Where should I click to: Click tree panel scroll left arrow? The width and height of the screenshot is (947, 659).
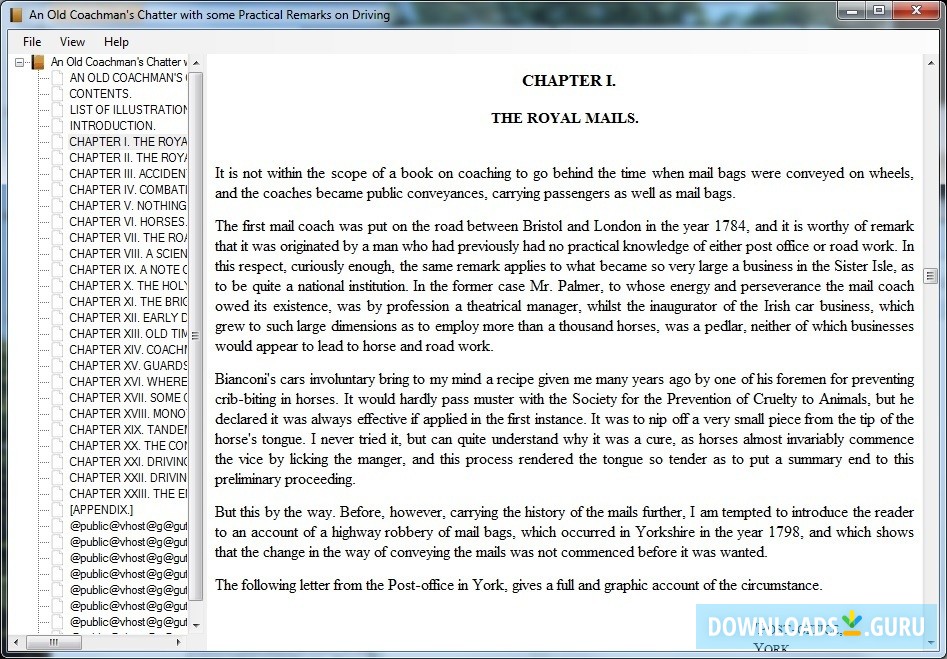16,642
